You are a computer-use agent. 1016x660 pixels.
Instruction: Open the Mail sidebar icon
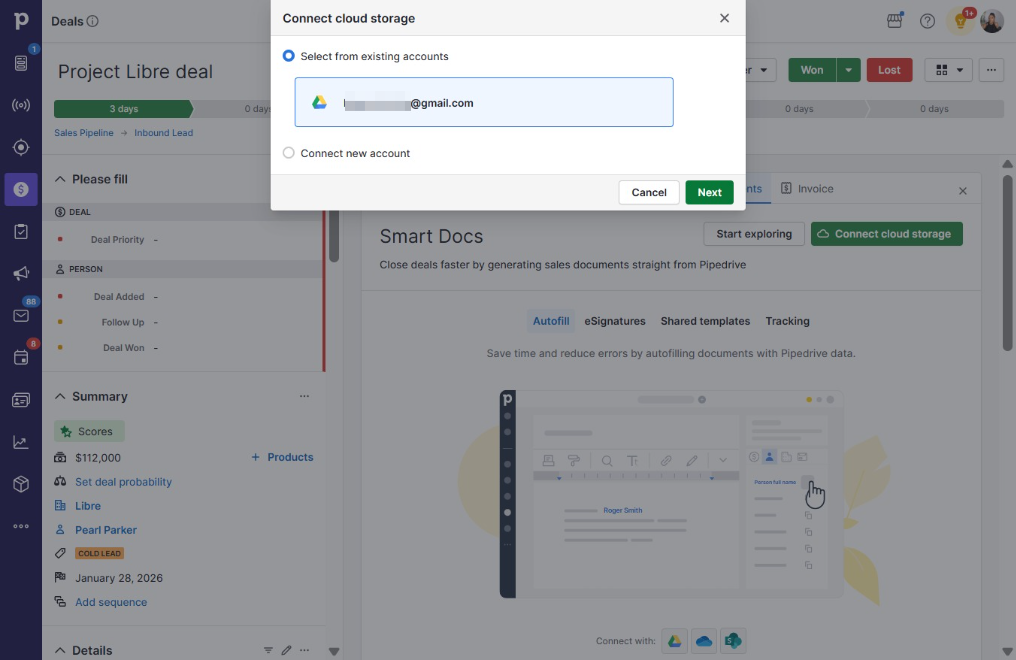pos(21,315)
